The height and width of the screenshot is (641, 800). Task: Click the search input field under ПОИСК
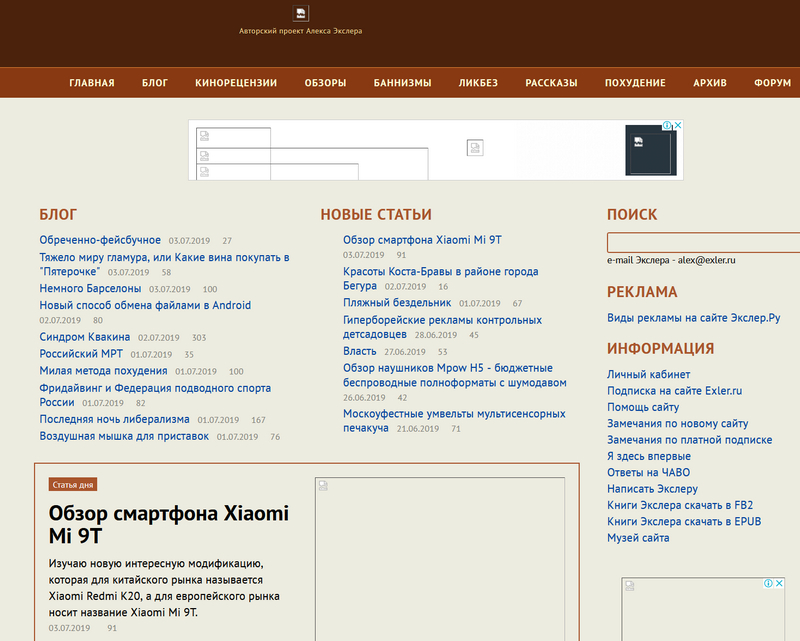click(703, 242)
